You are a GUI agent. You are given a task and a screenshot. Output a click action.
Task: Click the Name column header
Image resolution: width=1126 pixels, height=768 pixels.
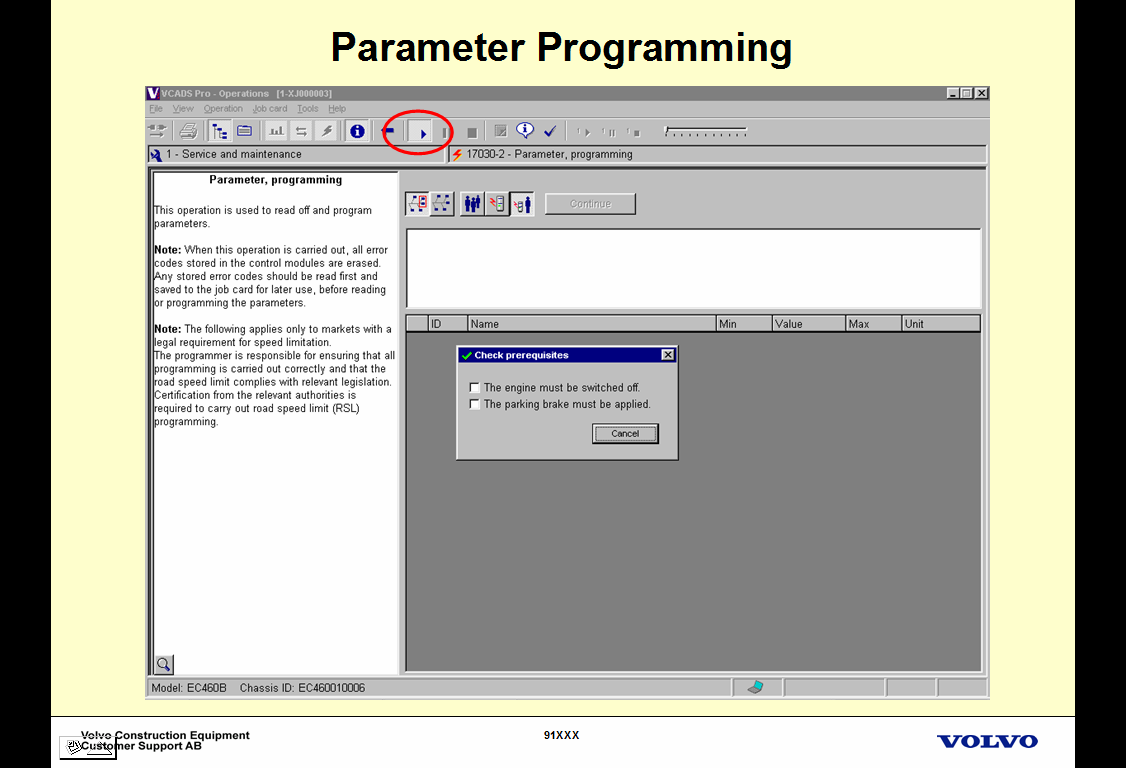pos(592,324)
